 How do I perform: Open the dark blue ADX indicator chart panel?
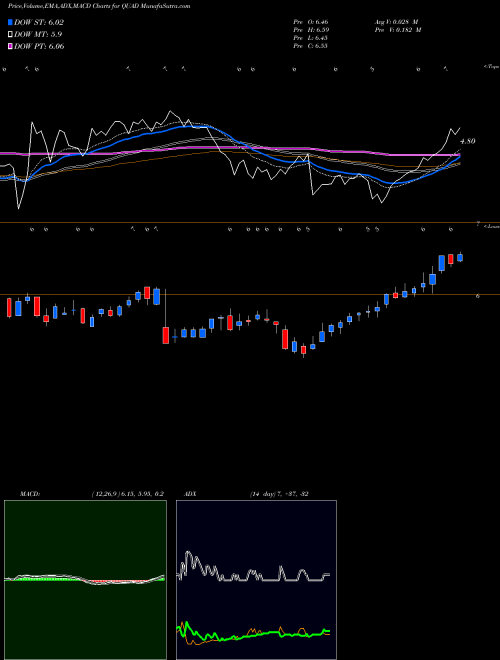click(256, 580)
